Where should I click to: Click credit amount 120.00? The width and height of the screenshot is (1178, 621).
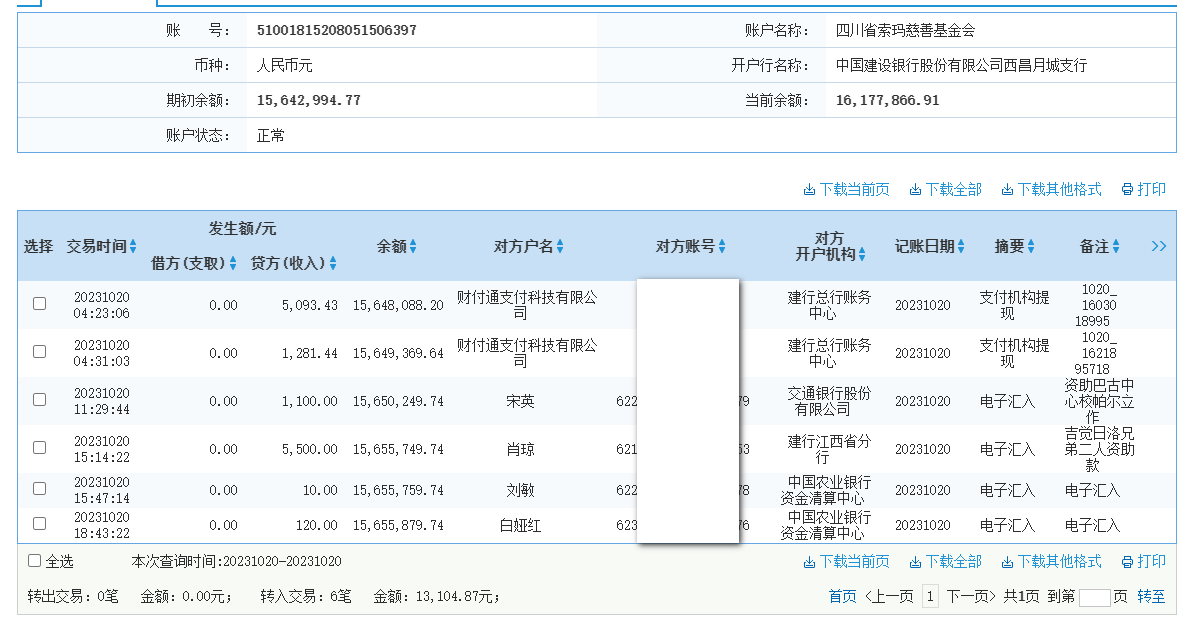[x=316, y=526]
